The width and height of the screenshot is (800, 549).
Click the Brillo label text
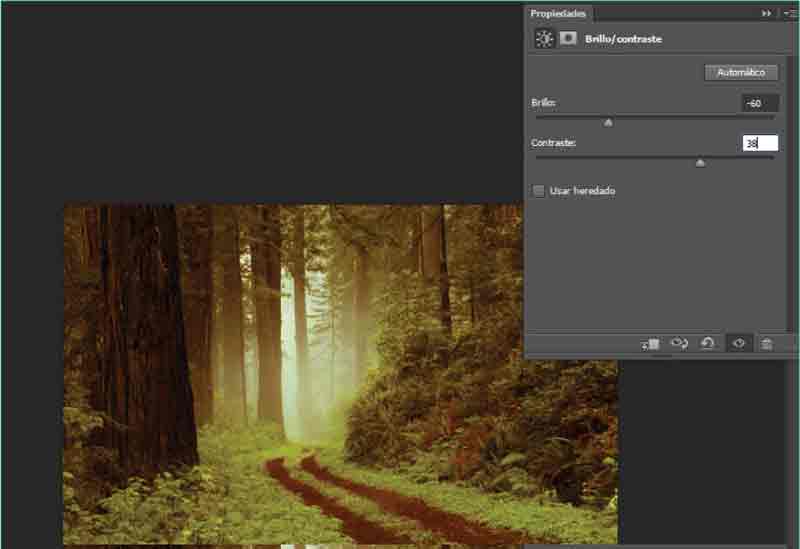tap(543, 103)
